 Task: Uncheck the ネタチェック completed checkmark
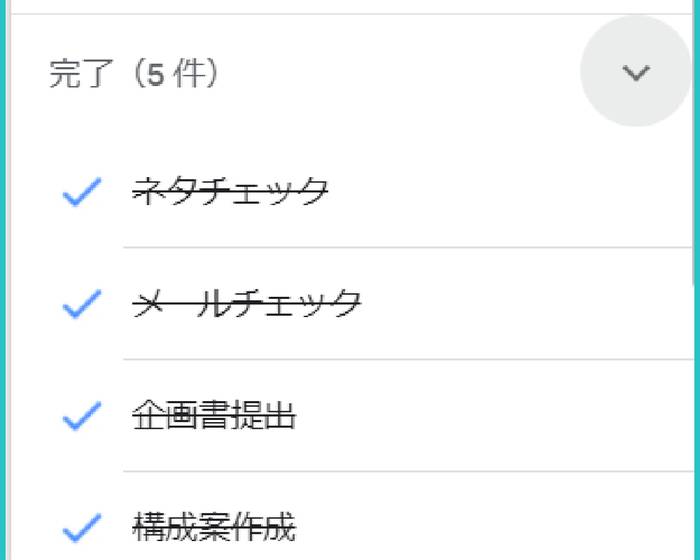(82, 192)
